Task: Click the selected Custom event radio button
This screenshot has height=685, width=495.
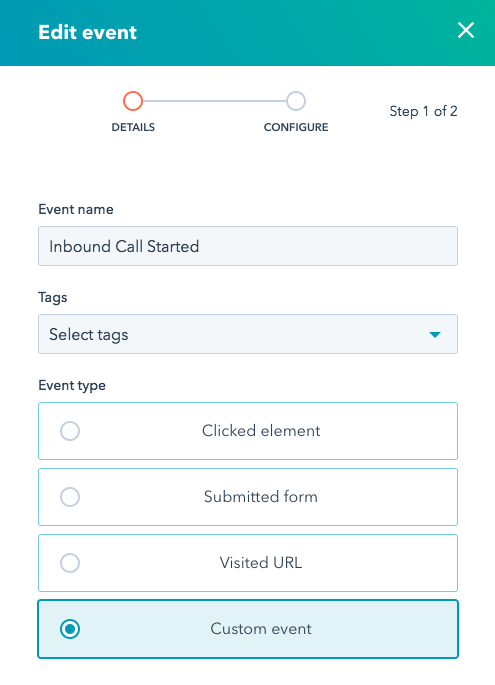Action: [x=70, y=629]
